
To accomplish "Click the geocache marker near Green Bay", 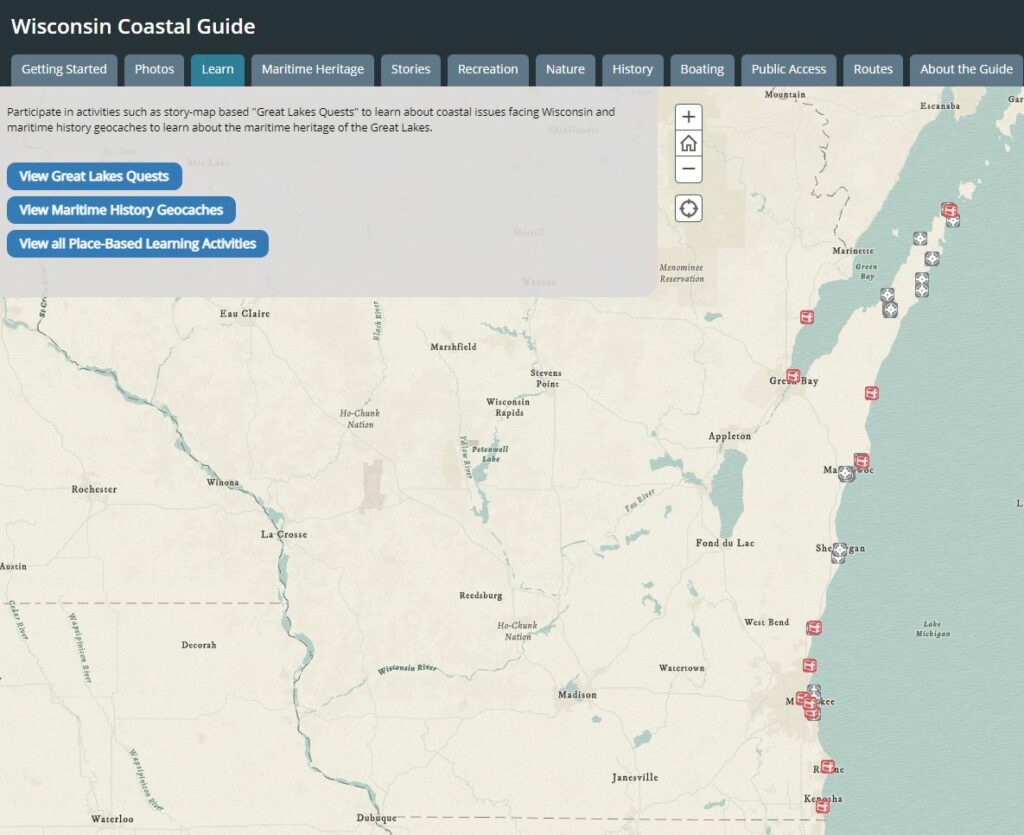I will point(795,377).
